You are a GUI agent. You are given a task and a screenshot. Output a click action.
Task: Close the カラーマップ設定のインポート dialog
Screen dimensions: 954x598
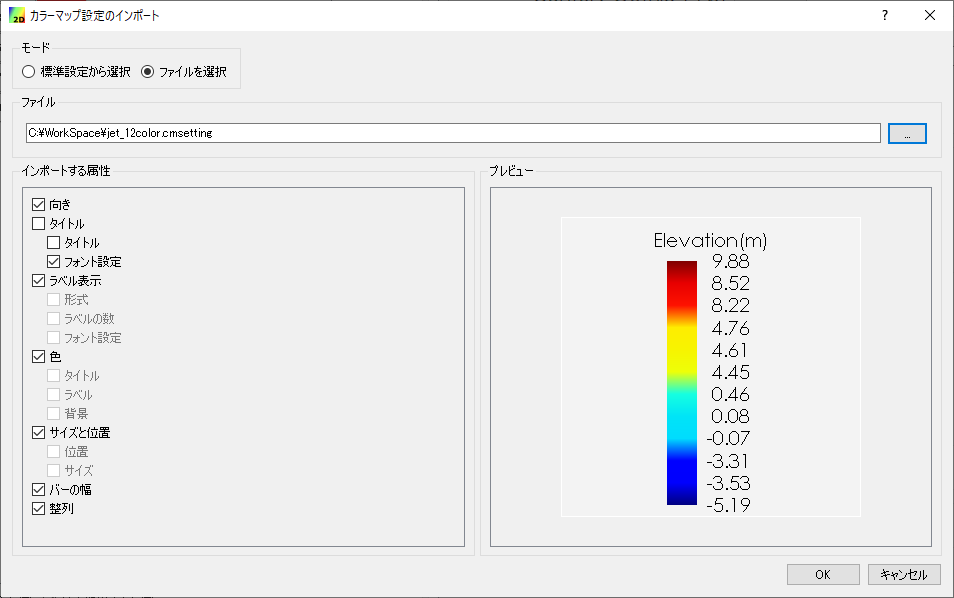(x=930, y=15)
